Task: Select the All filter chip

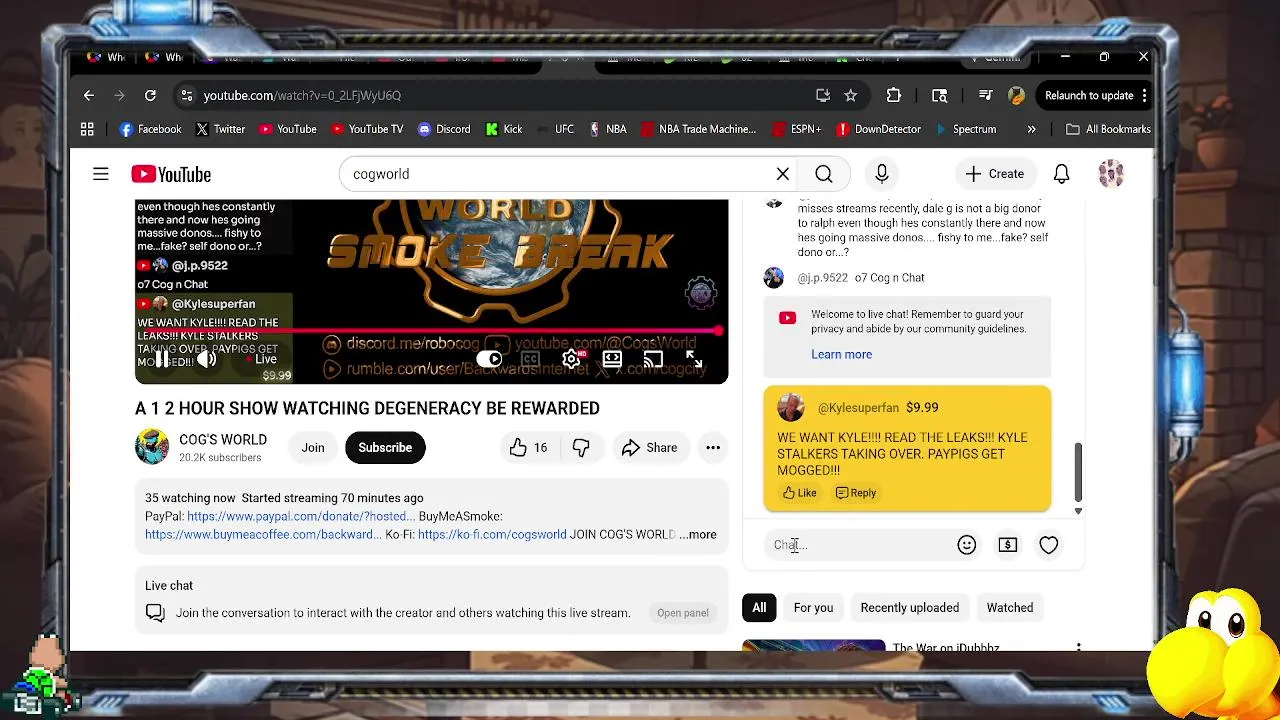Action: coord(759,608)
